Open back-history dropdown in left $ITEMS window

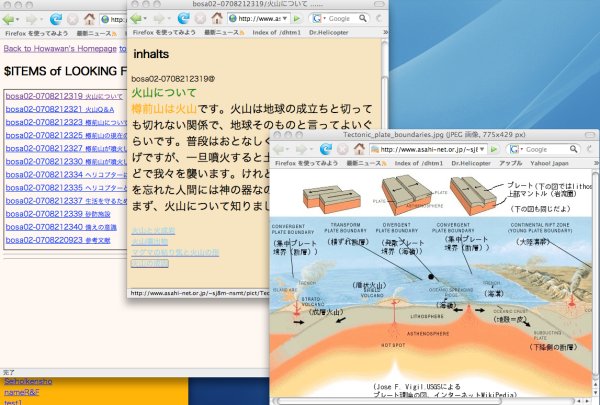(x=17, y=19)
